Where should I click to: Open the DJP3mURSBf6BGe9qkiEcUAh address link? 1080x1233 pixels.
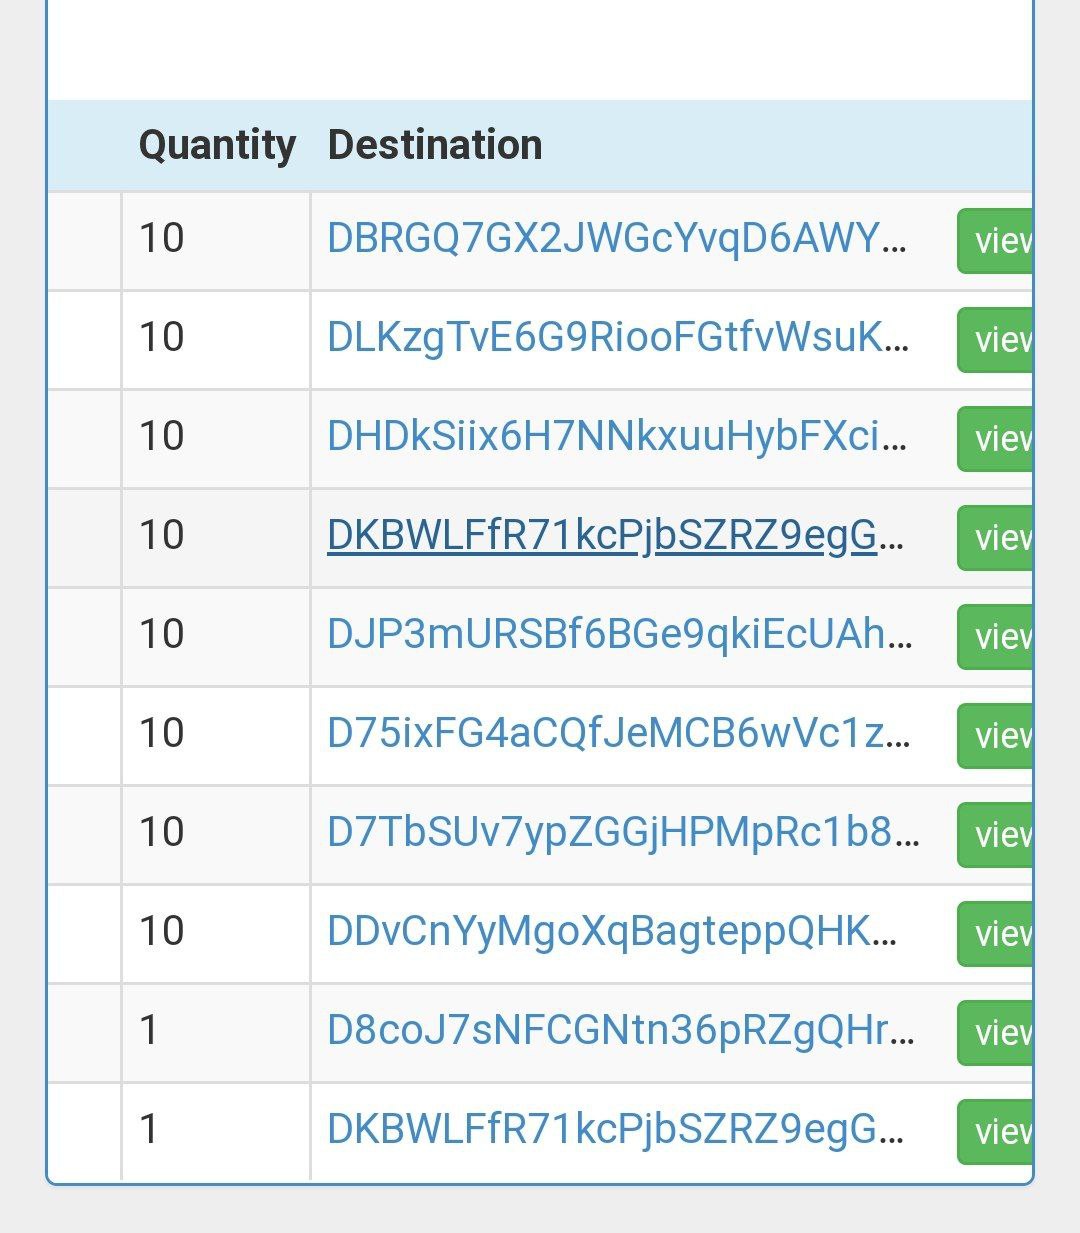coord(620,635)
